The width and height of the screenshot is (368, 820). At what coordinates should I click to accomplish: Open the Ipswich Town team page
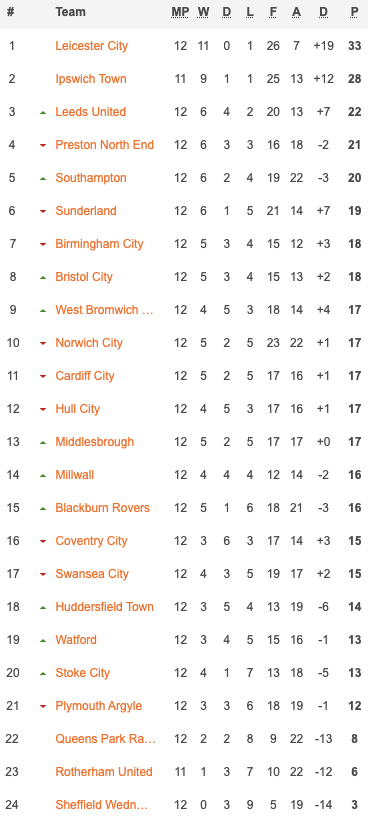point(91,78)
